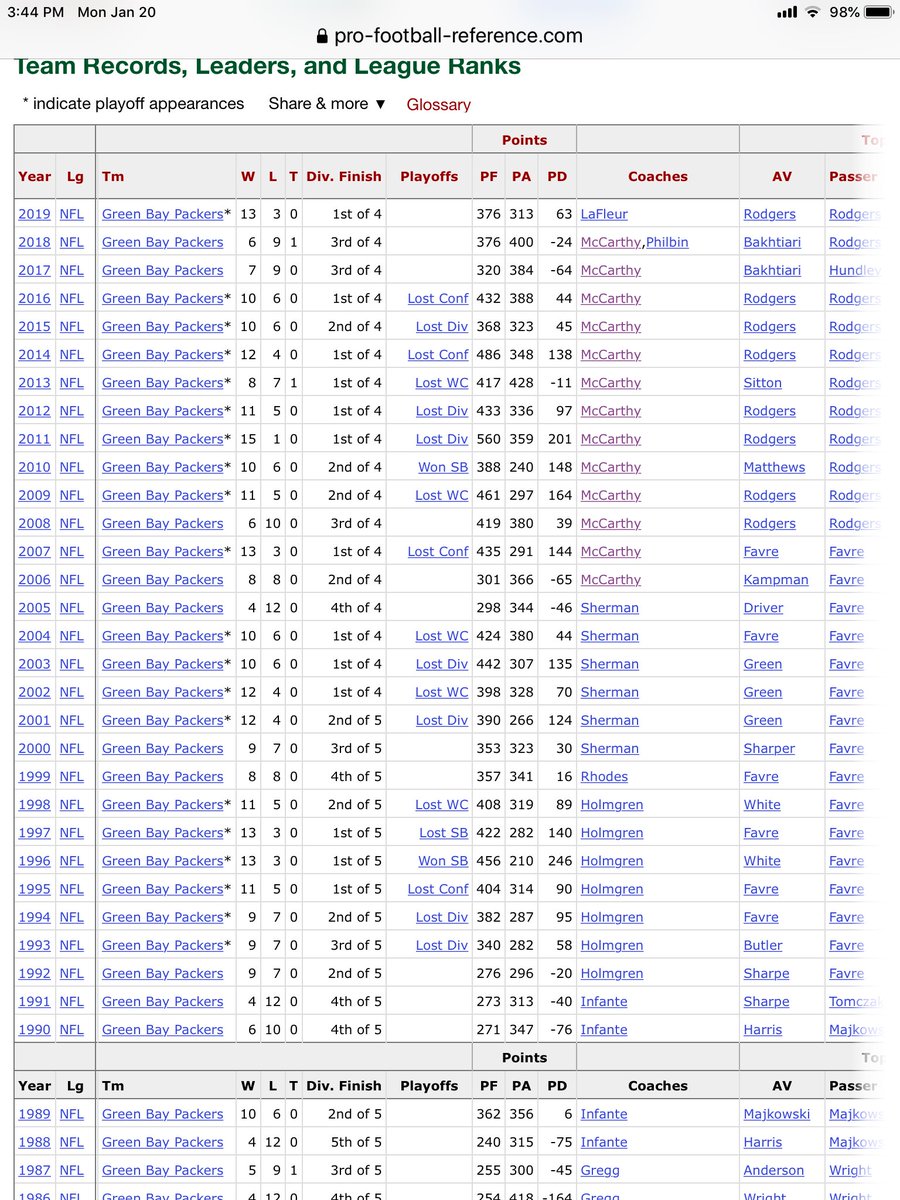Open Green AV link in 2003 row
Screen dimensions: 900x1200
coord(763,664)
